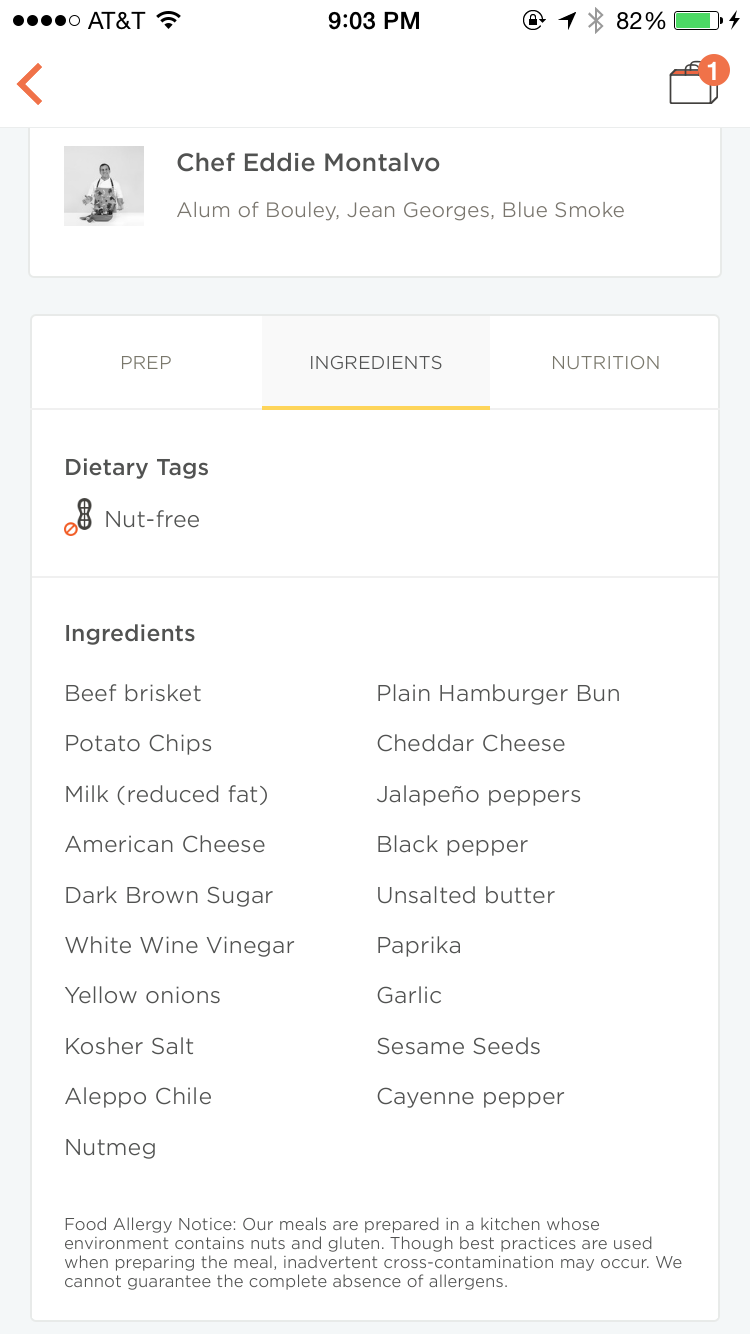
Task: Select the Plain Hamburger Bun ingredient
Action: click(x=498, y=694)
